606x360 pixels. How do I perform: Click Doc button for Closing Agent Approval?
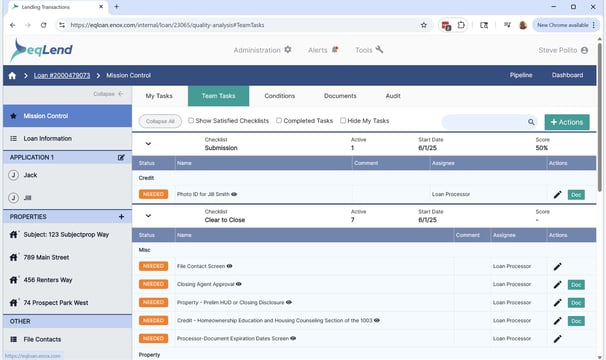pyautogui.click(x=576, y=285)
